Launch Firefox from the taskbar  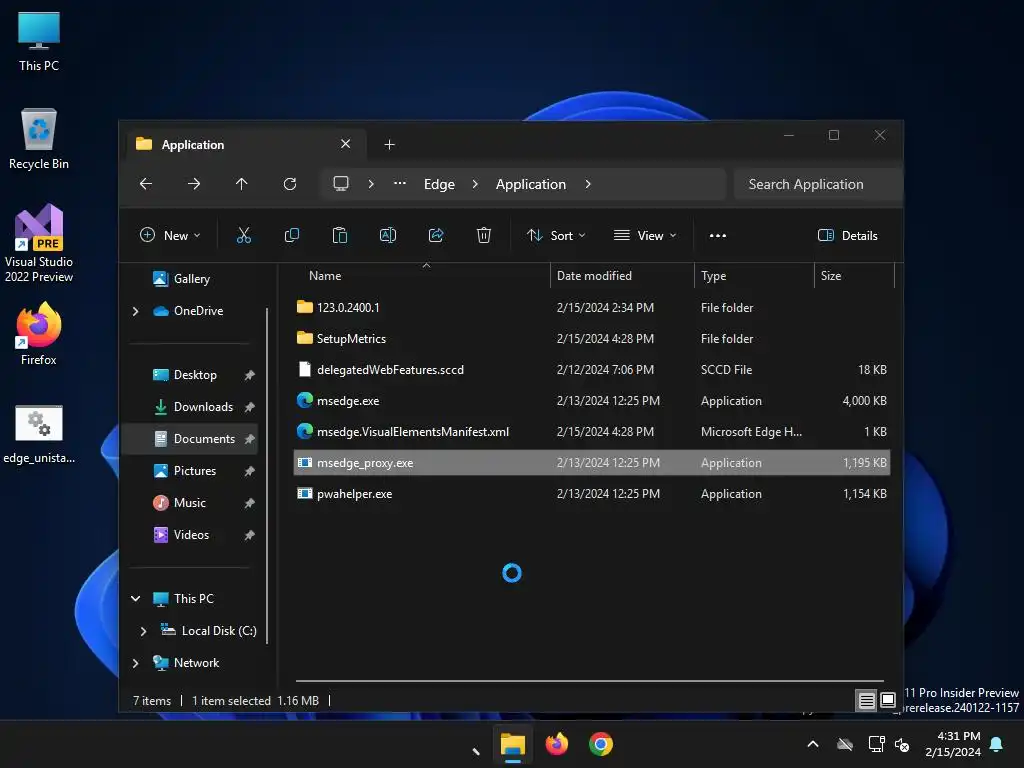click(556, 744)
